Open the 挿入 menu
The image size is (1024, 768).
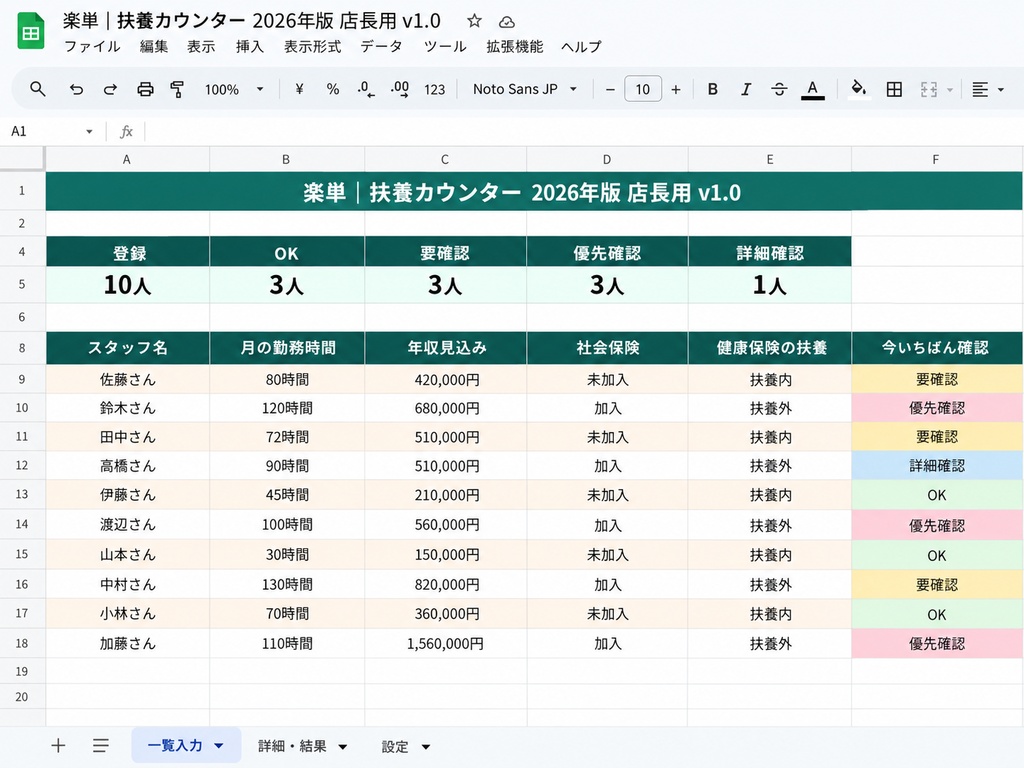[x=249, y=46]
